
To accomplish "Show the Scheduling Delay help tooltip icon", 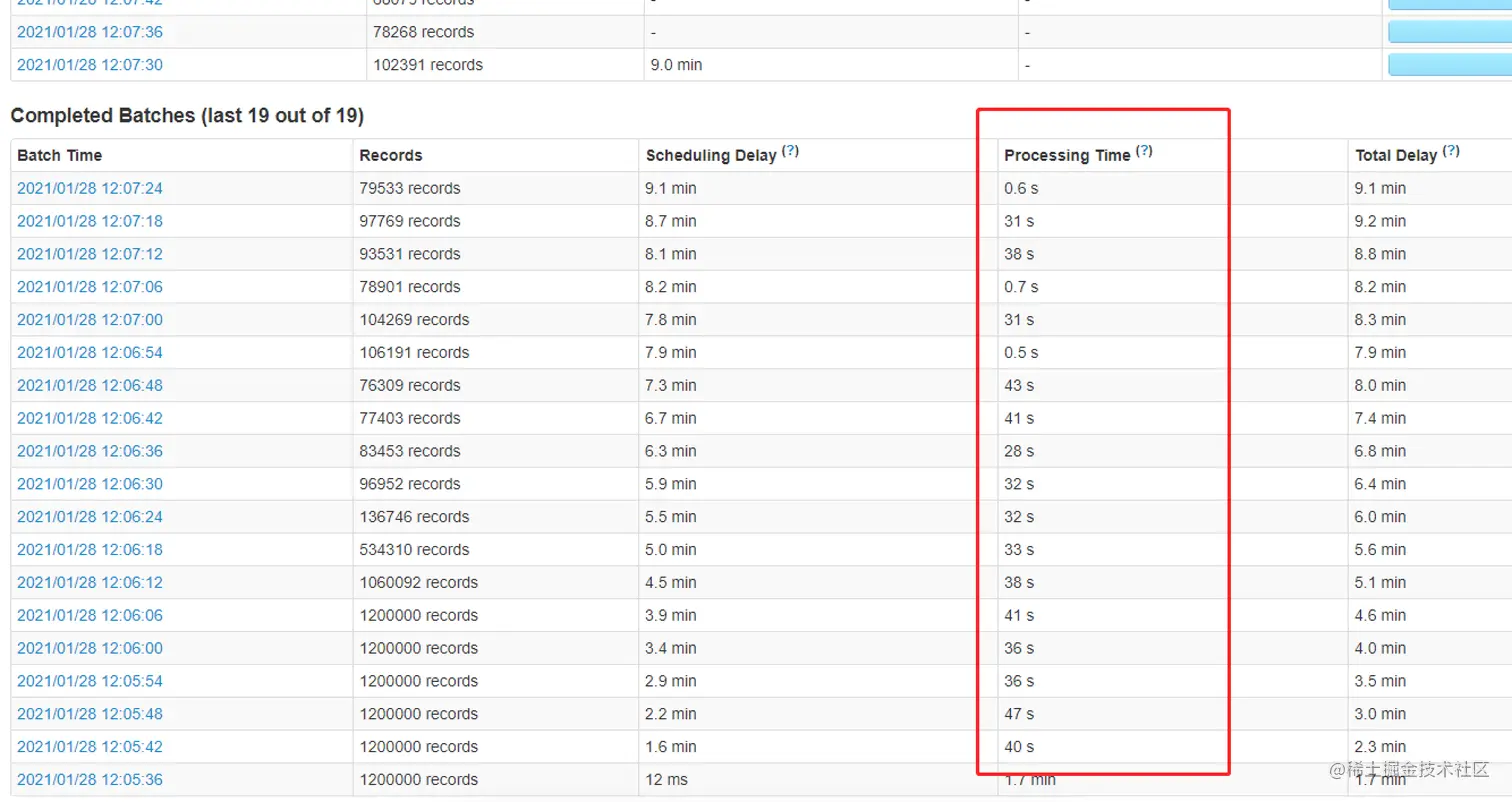I will (x=790, y=151).
